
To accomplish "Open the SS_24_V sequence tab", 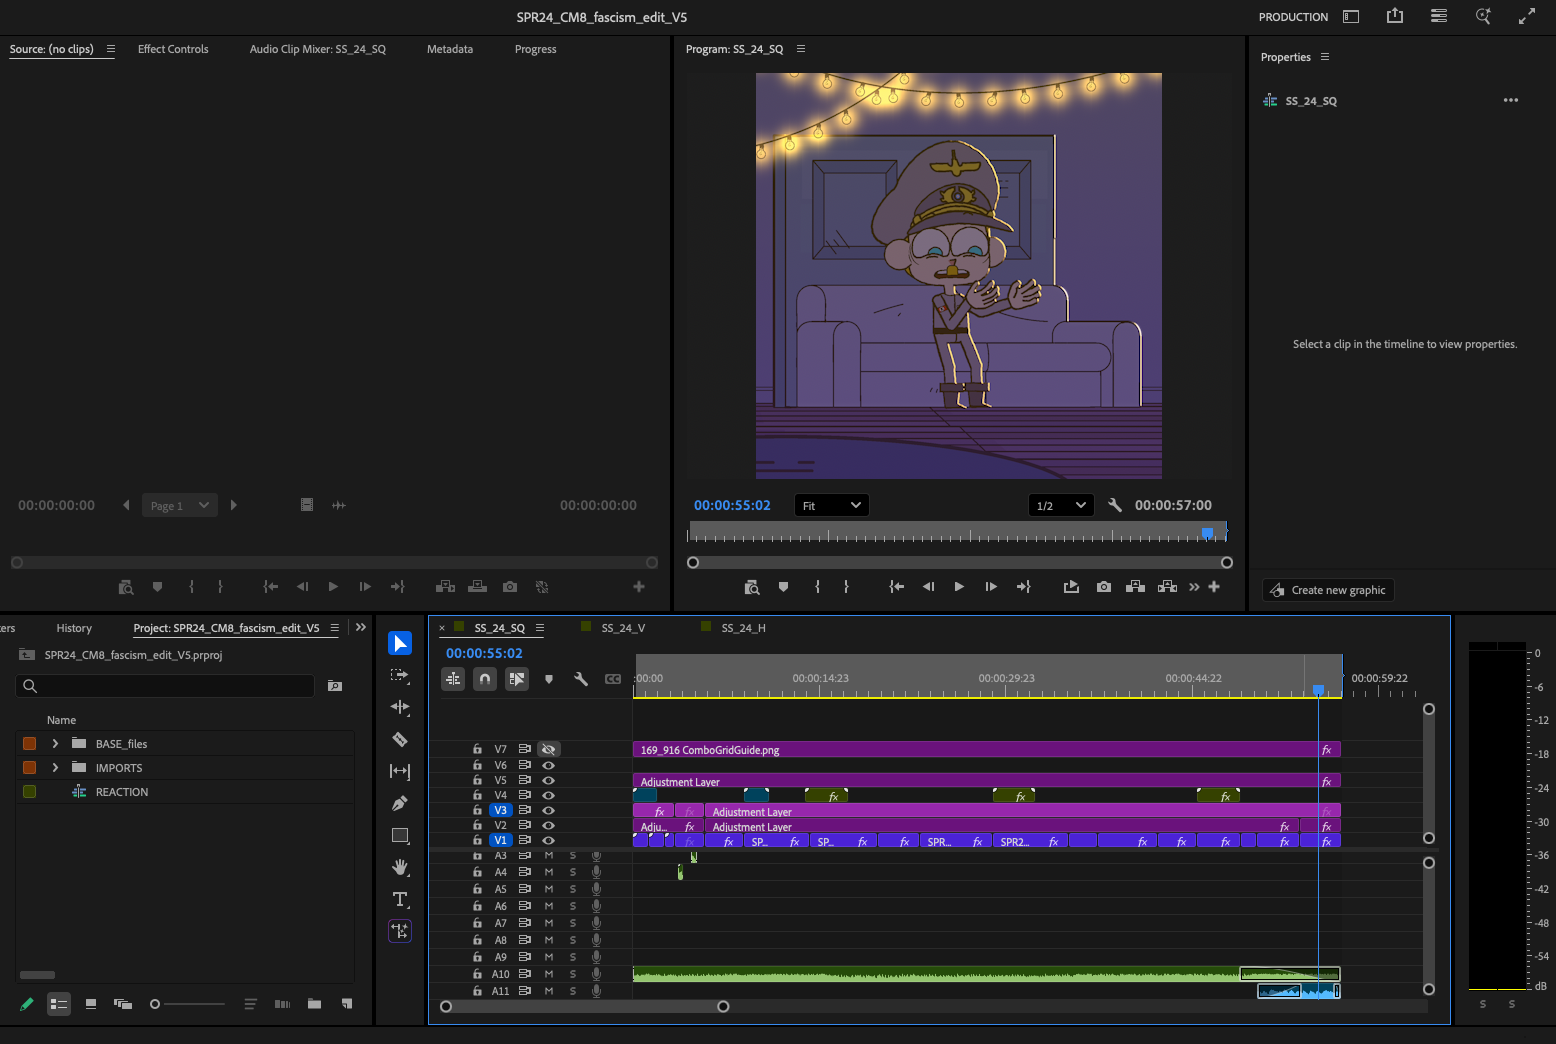I will point(623,628).
